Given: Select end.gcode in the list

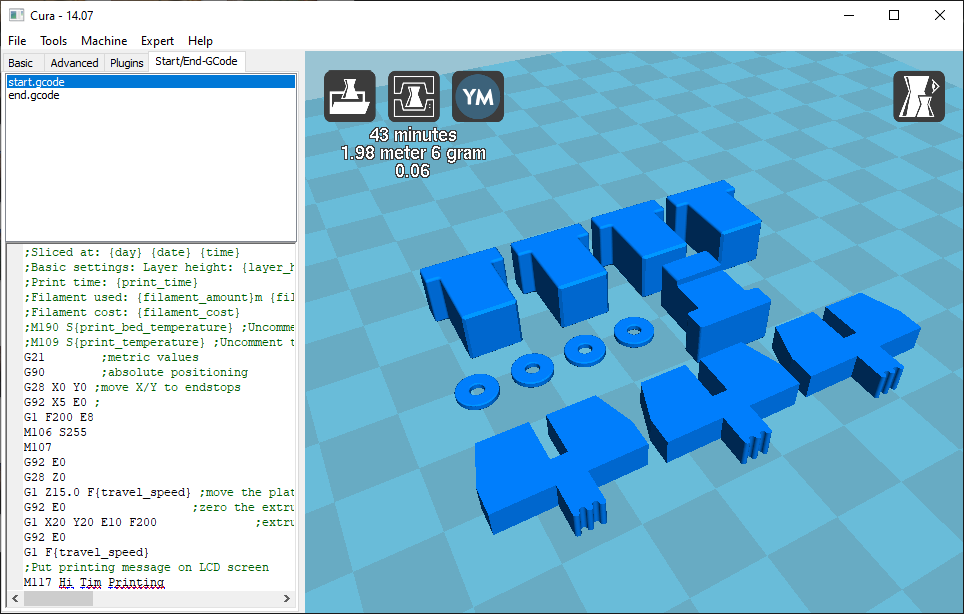Looking at the screenshot, I should [x=151, y=95].
